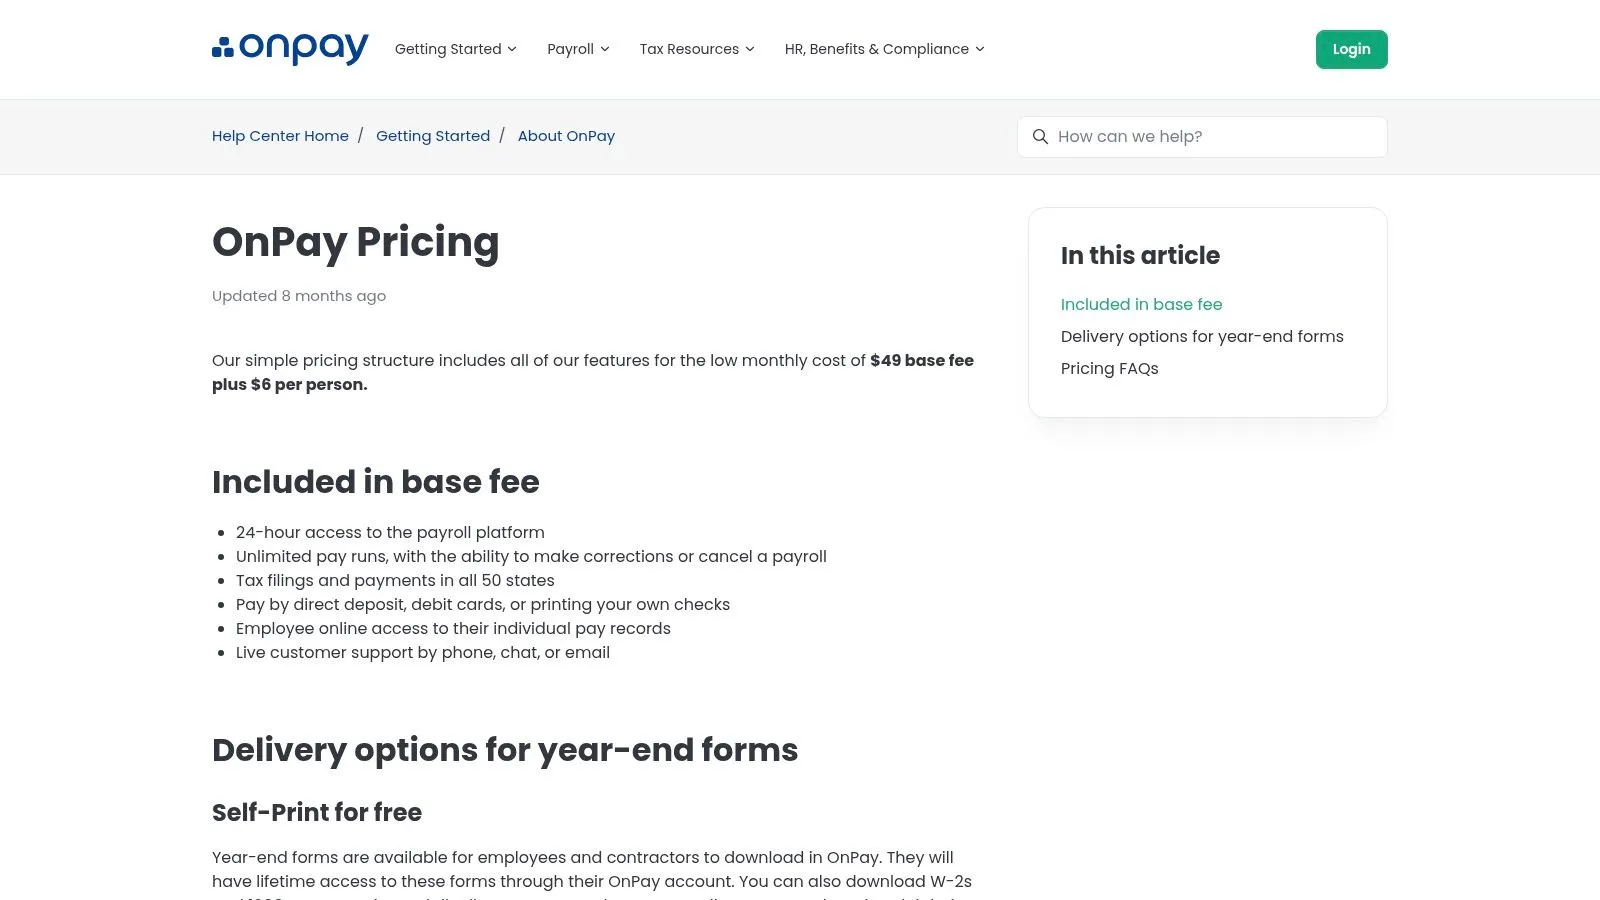The height and width of the screenshot is (900, 1600).
Task: Expand the Tax Resources dropdown chevron
Action: [x=749, y=49]
